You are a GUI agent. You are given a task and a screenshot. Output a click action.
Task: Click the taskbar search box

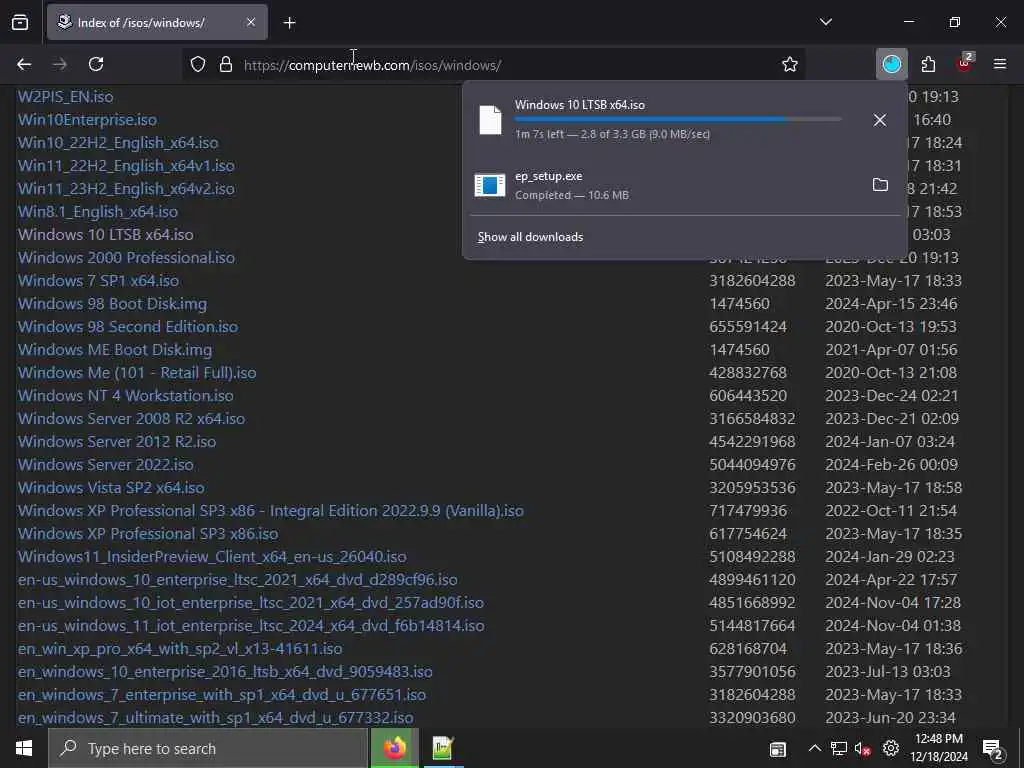(208, 748)
